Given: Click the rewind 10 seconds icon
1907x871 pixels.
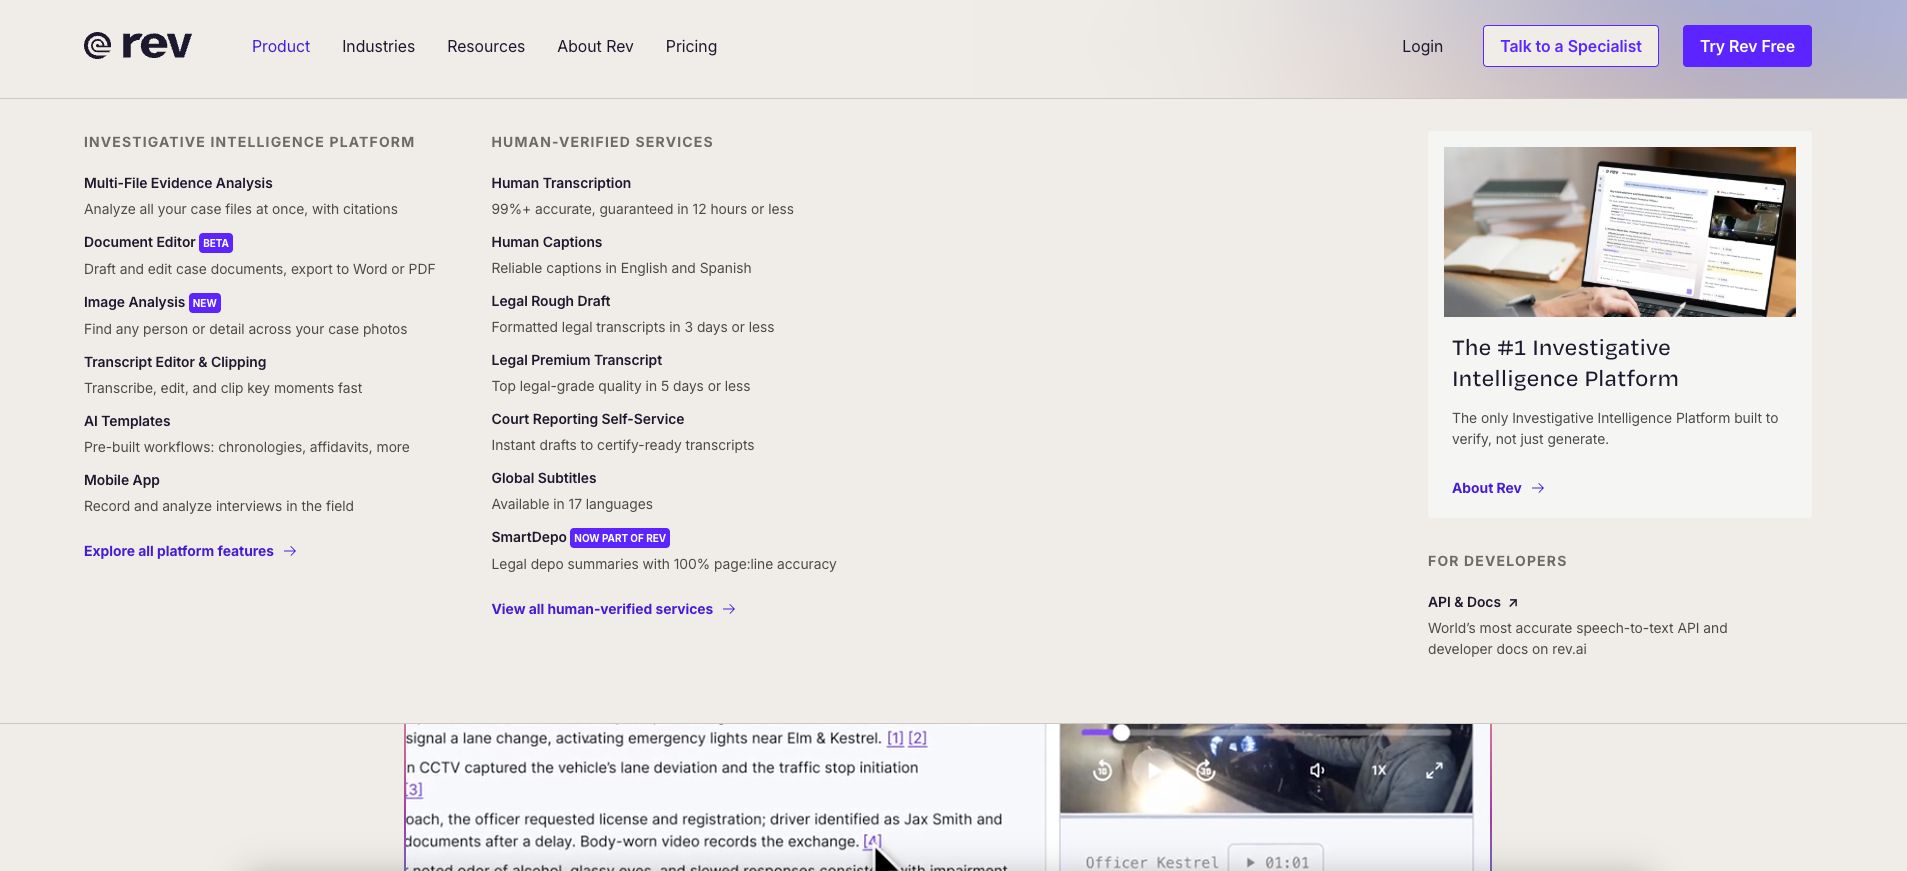Looking at the screenshot, I should pyautogui.click(x=1103, y=770).
